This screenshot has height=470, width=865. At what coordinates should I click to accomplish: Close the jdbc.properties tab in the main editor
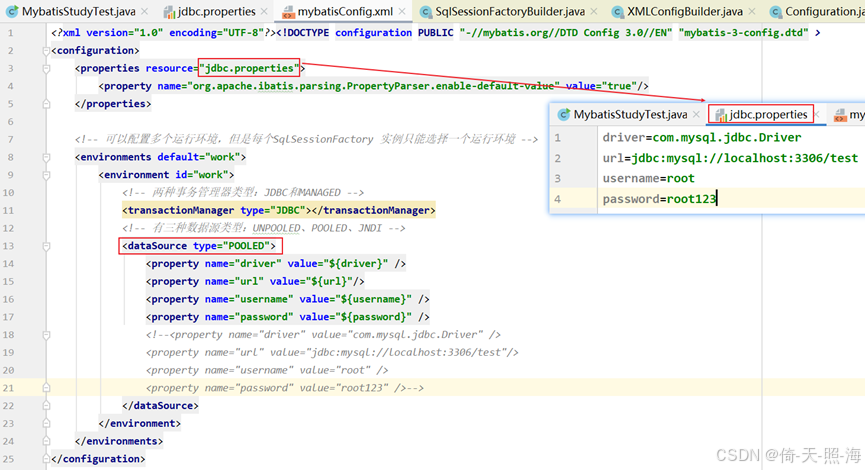(264, 11)
